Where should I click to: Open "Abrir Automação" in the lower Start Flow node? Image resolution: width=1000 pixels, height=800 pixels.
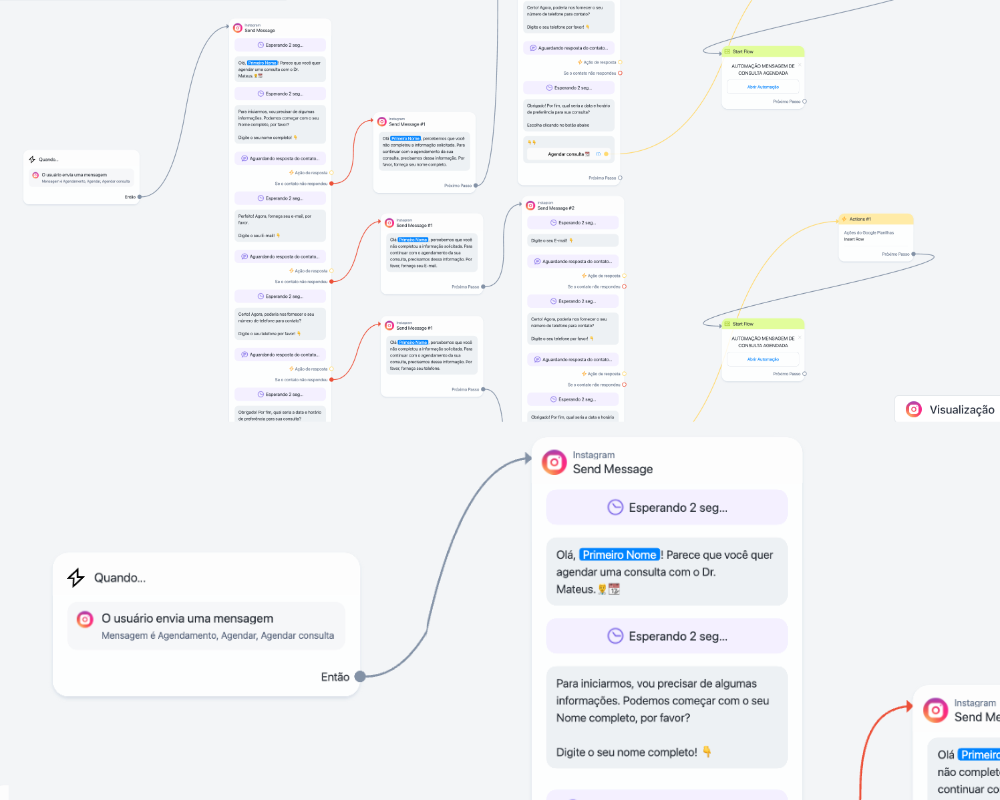762,359
